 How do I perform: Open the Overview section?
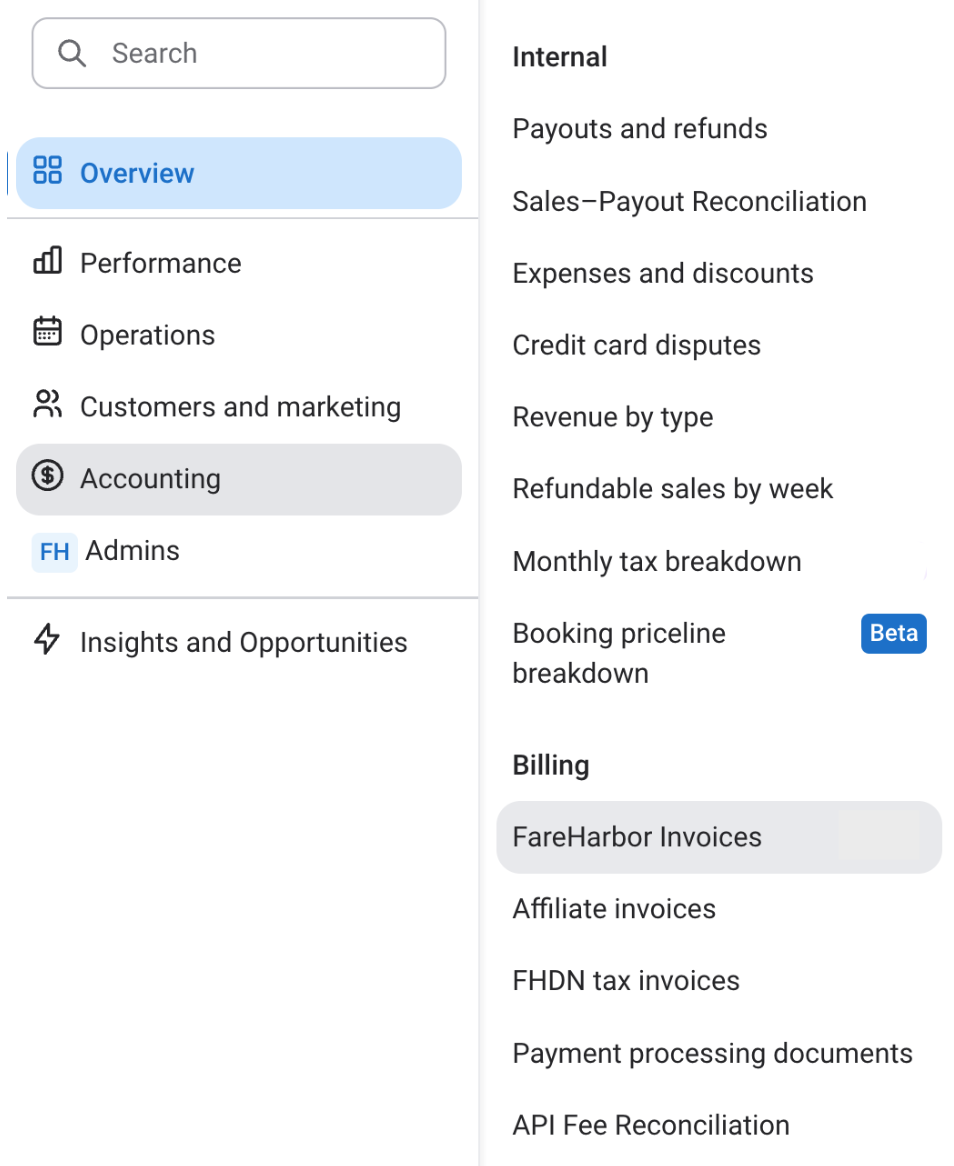[x=239, y=173]
